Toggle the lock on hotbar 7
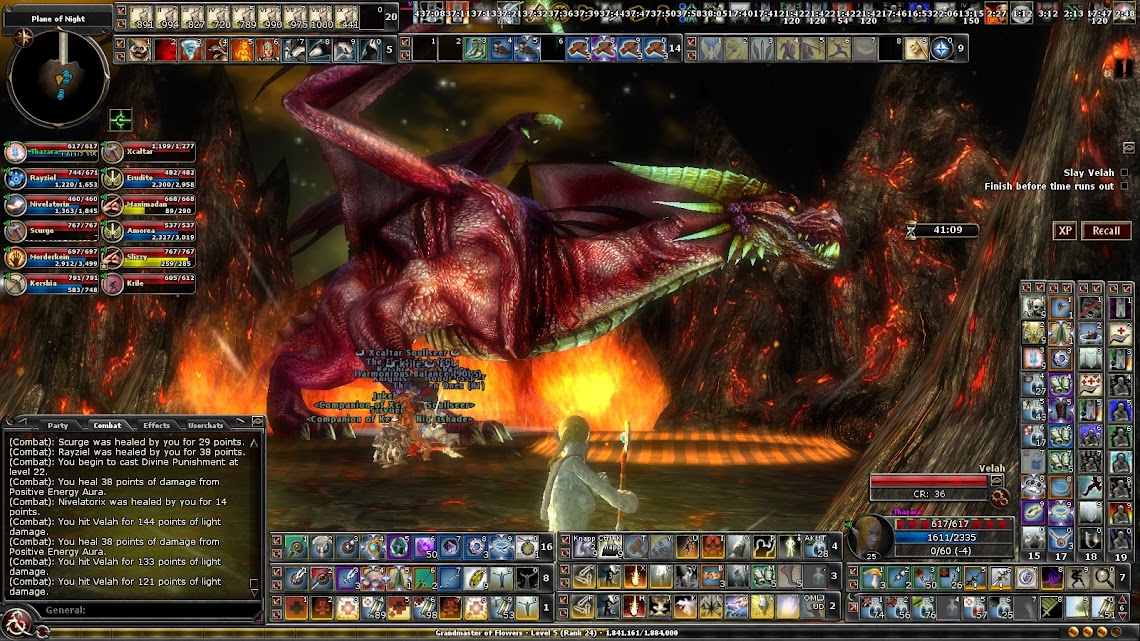Image resolution: width=1140 pixels, height=641 pixels. coord(854,572)
